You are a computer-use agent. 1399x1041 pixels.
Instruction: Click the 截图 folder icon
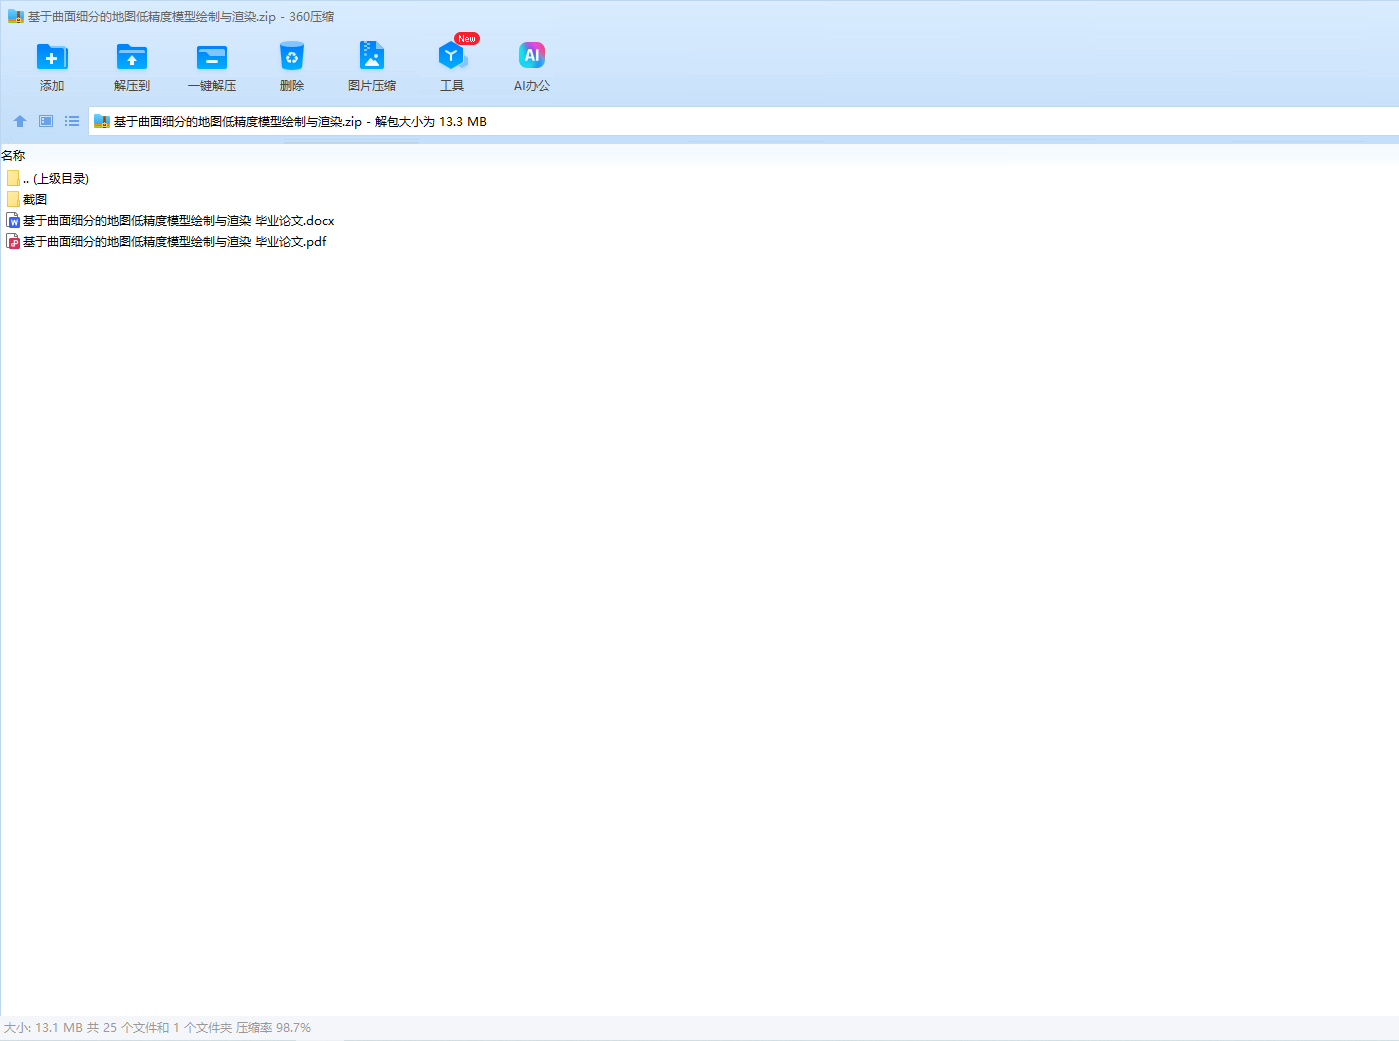tap(13, 199)
